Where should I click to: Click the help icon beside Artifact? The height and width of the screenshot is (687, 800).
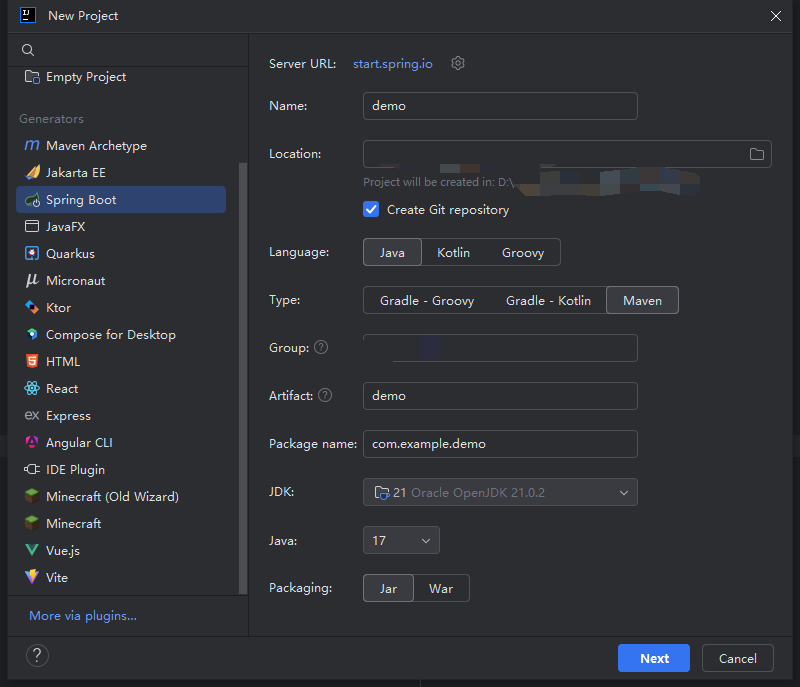click(325, 396)
